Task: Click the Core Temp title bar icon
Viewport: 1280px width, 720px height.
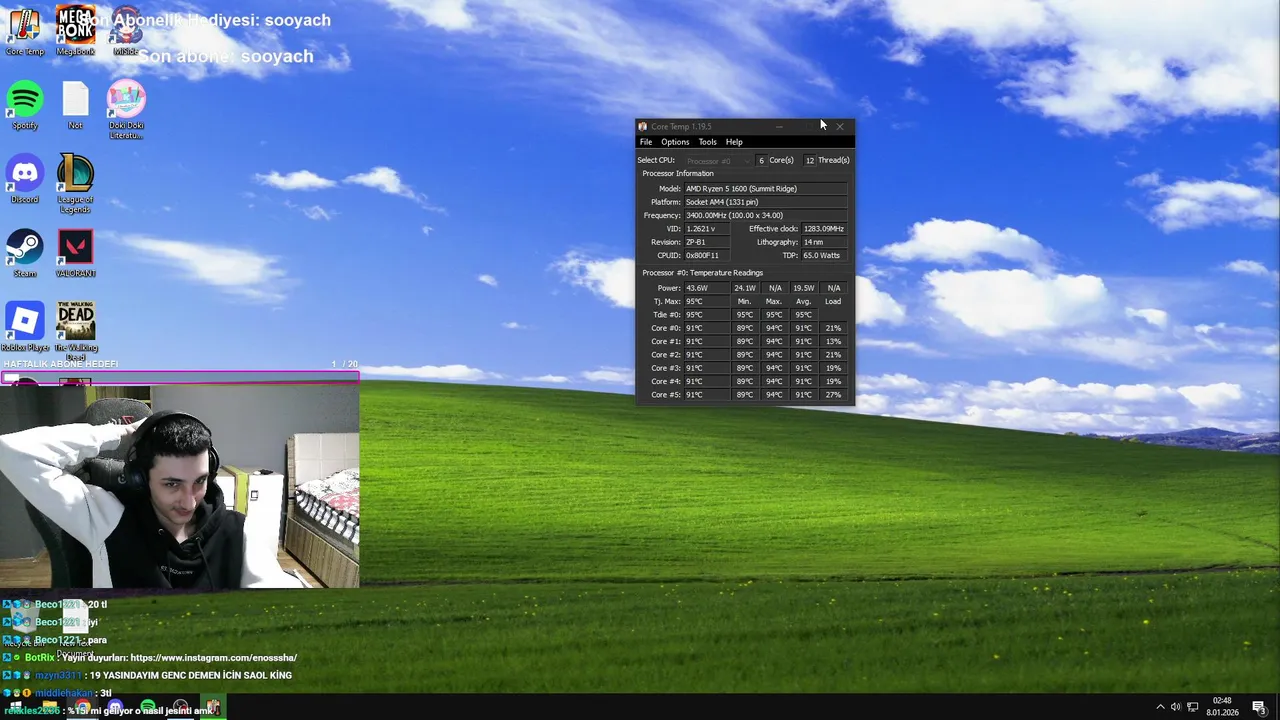Action: pos(643,126)
